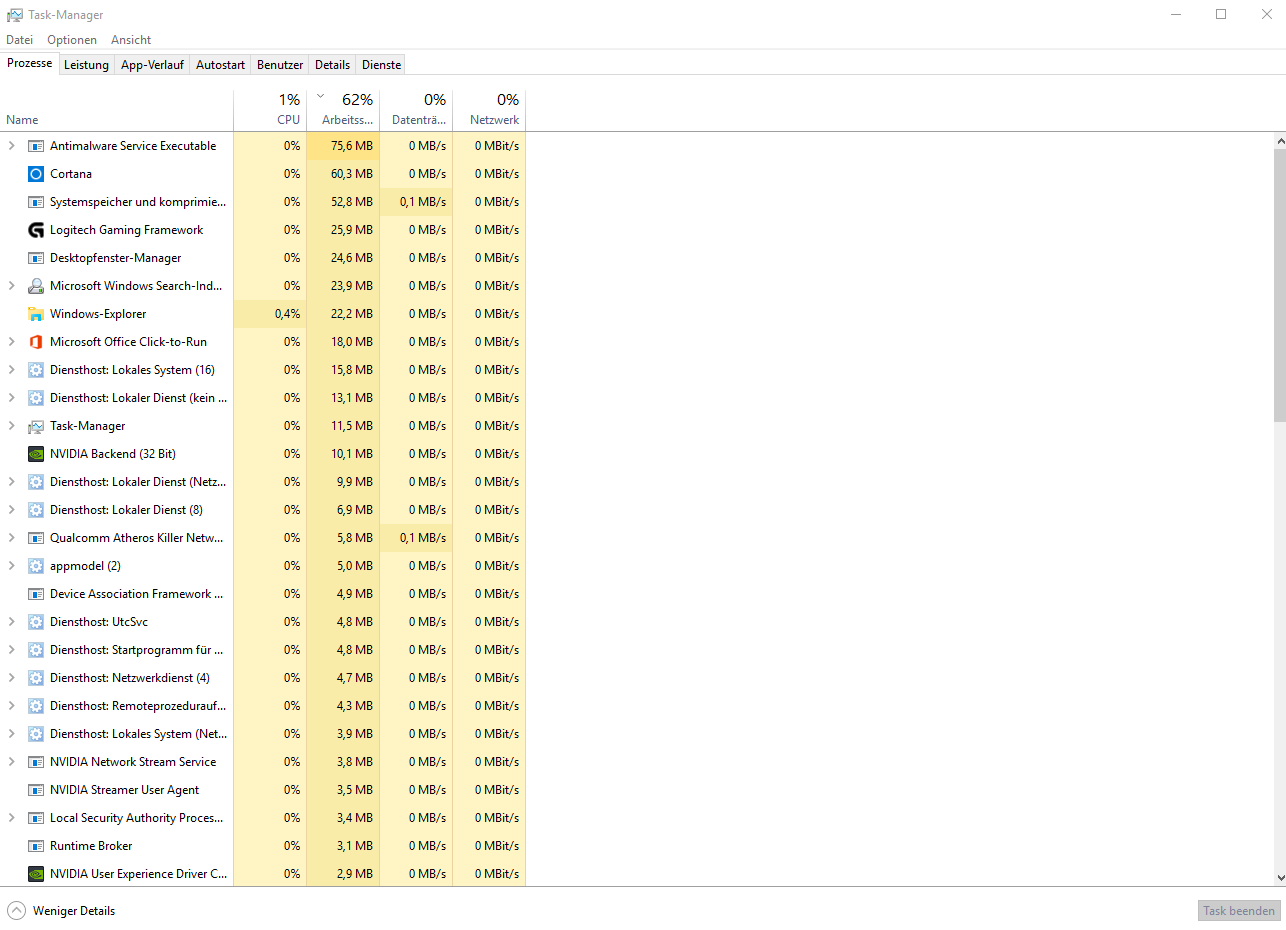The width and height of the screenshot is (1286, 930).
Task: Expand the Task-Manager process entry
Action: coord(12,426)
